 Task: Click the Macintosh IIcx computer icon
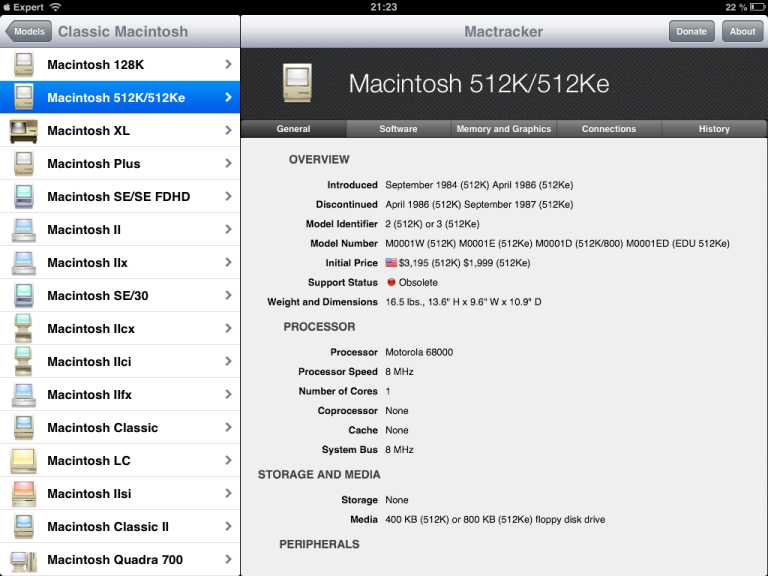(24, 329)
